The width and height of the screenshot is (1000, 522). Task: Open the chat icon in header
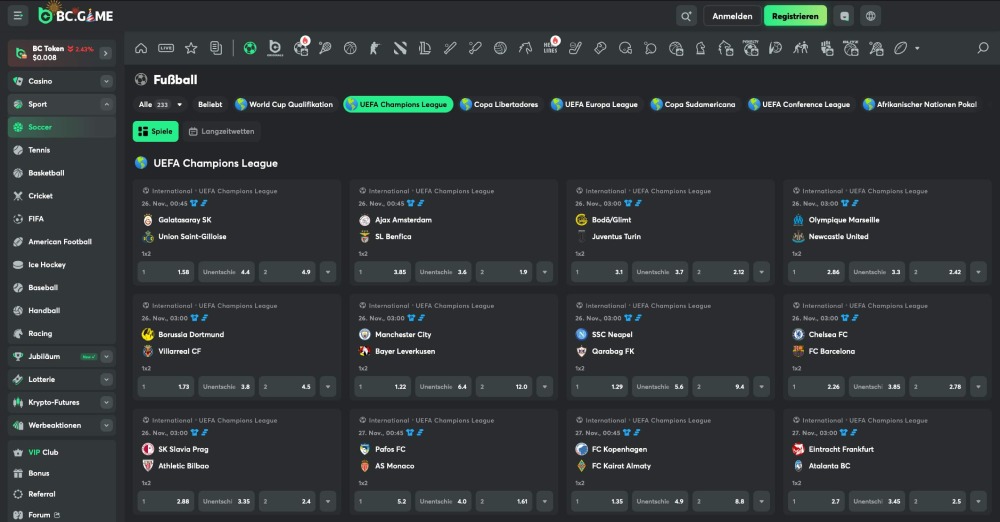845,16
